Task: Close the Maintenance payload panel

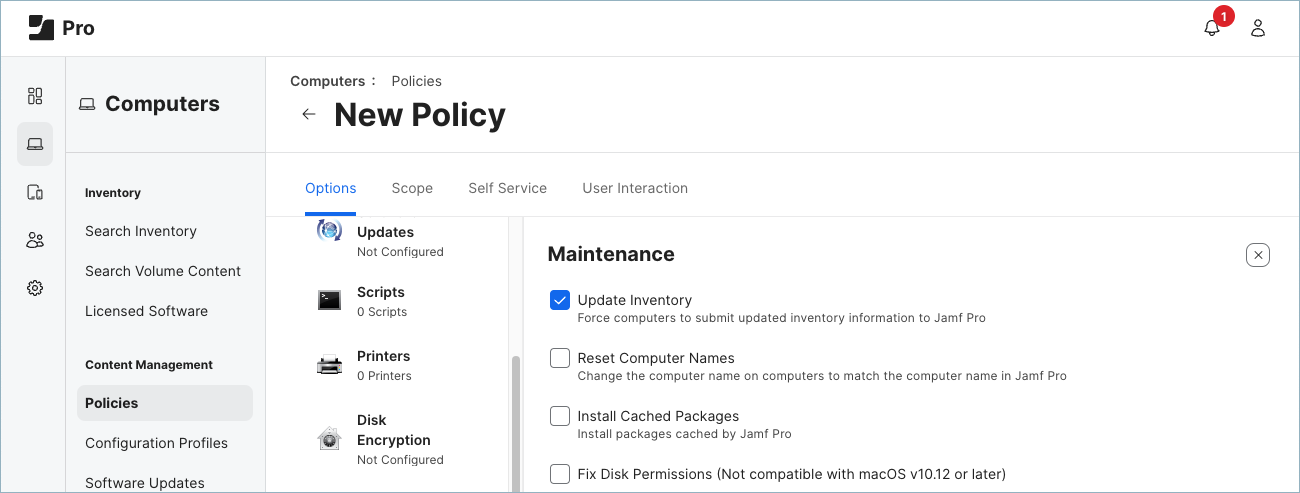Action: click(1258, 255)
